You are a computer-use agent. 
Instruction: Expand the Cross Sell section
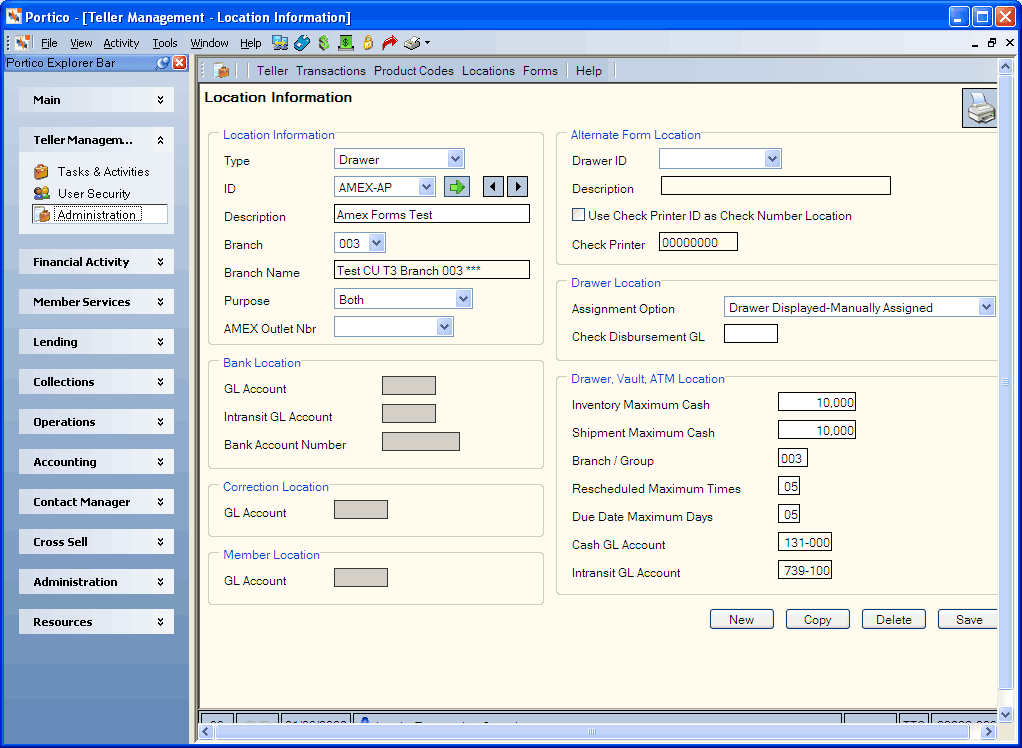pyautogui.click(x=96, y=542)
